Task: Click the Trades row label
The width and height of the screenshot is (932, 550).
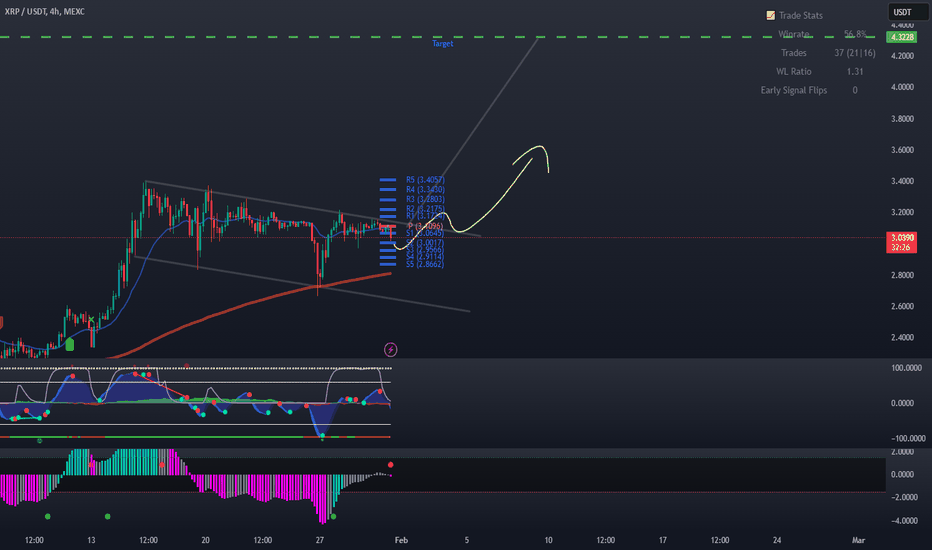Action: (794, 53)
